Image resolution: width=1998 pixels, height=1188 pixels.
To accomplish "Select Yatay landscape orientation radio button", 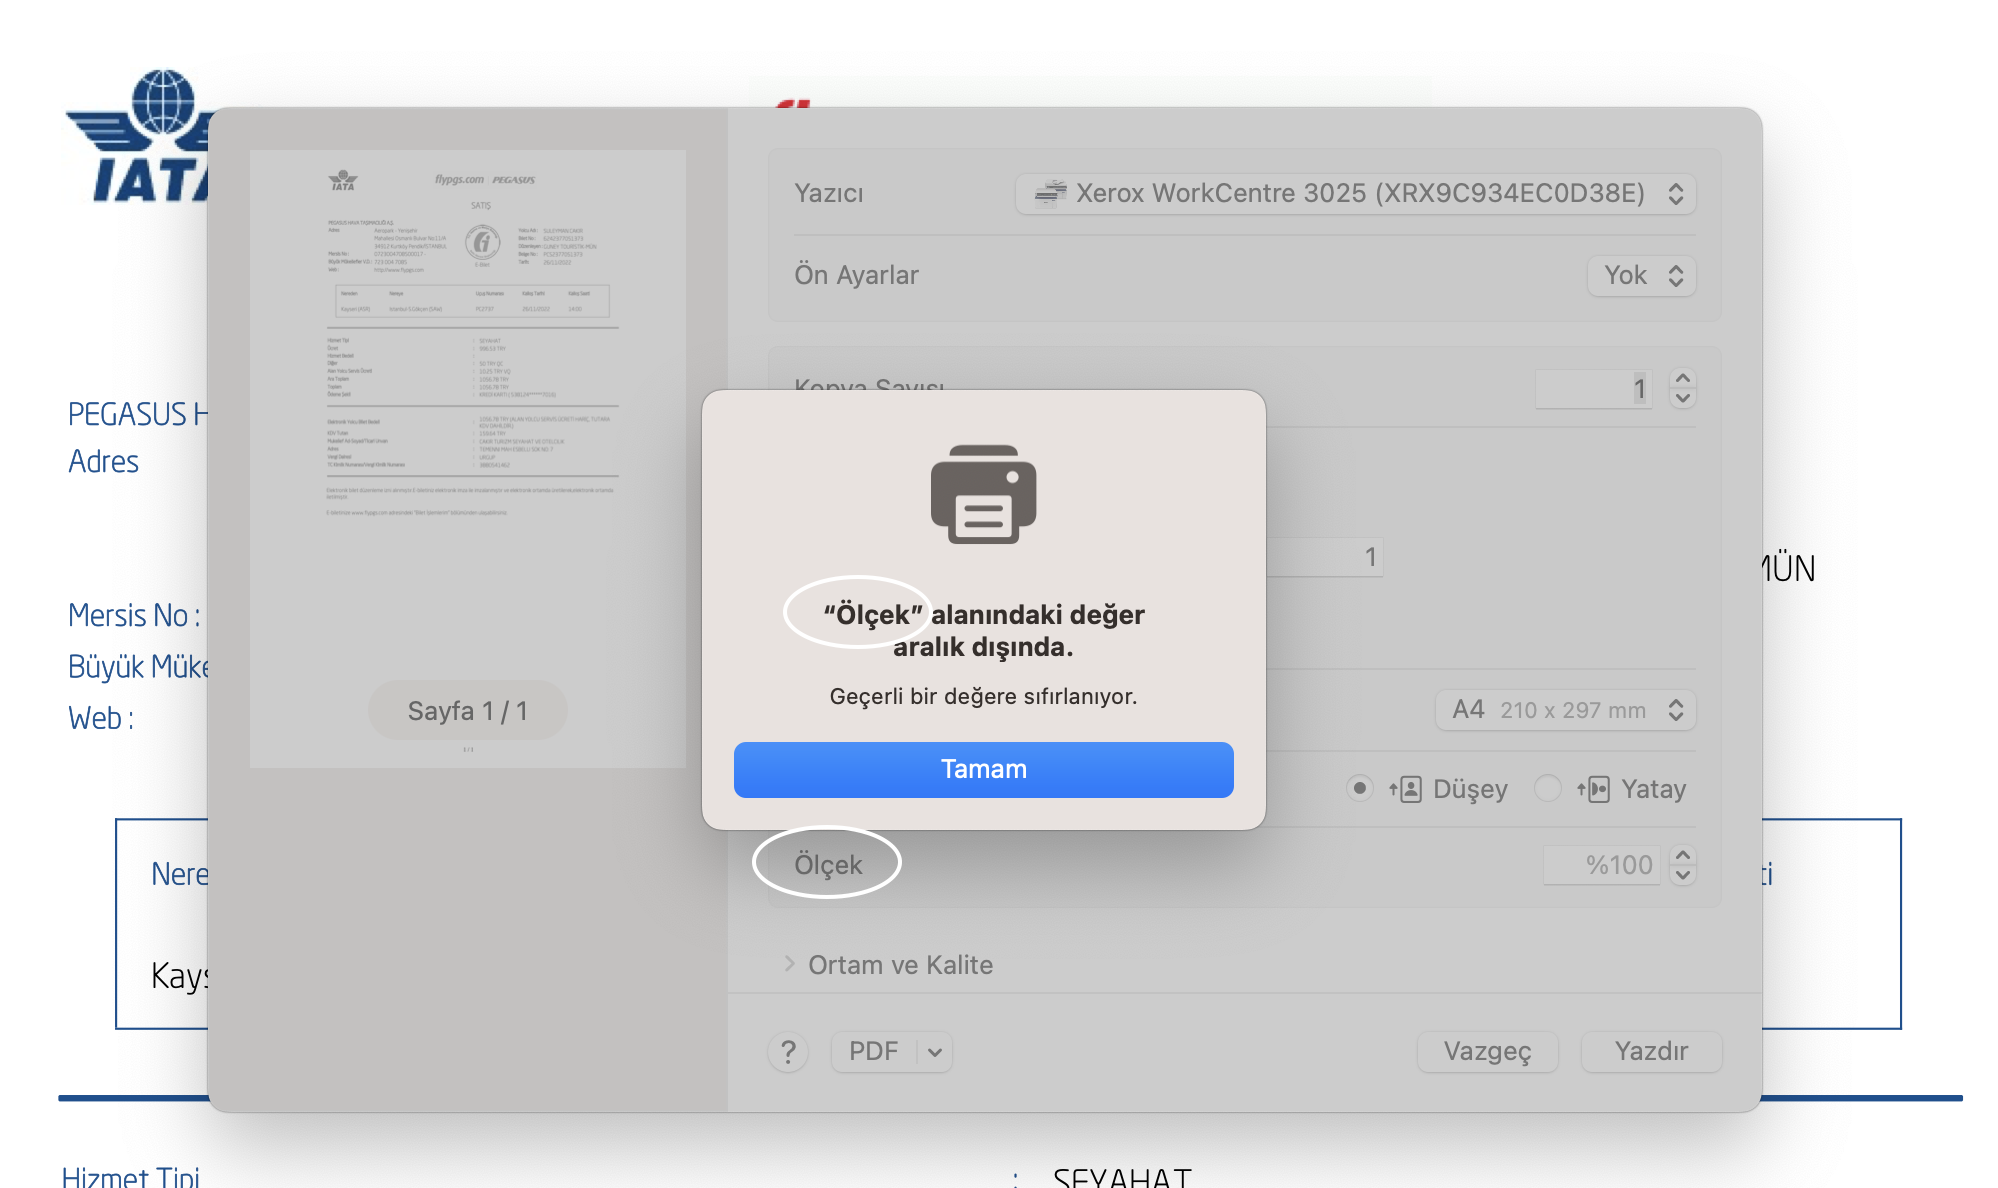I will 1547,788.
